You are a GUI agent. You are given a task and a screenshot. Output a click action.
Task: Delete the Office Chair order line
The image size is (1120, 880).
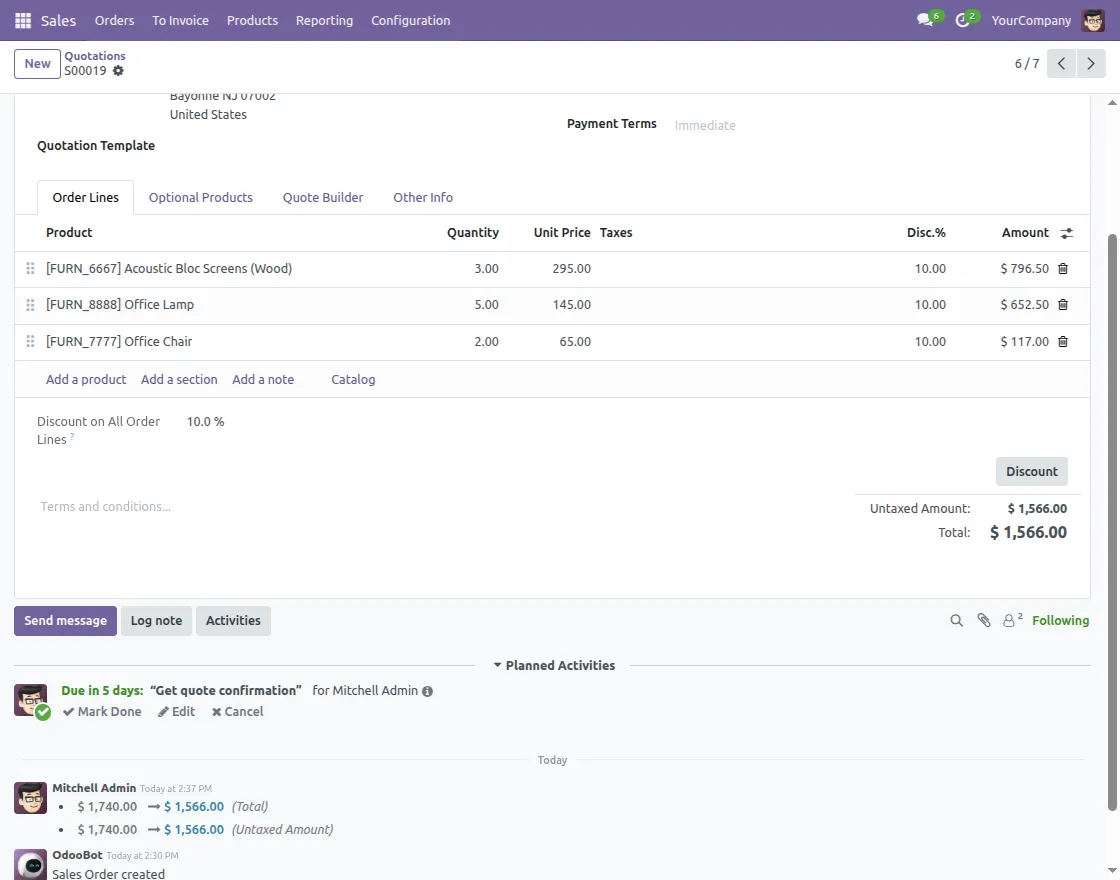point(1063,342)
